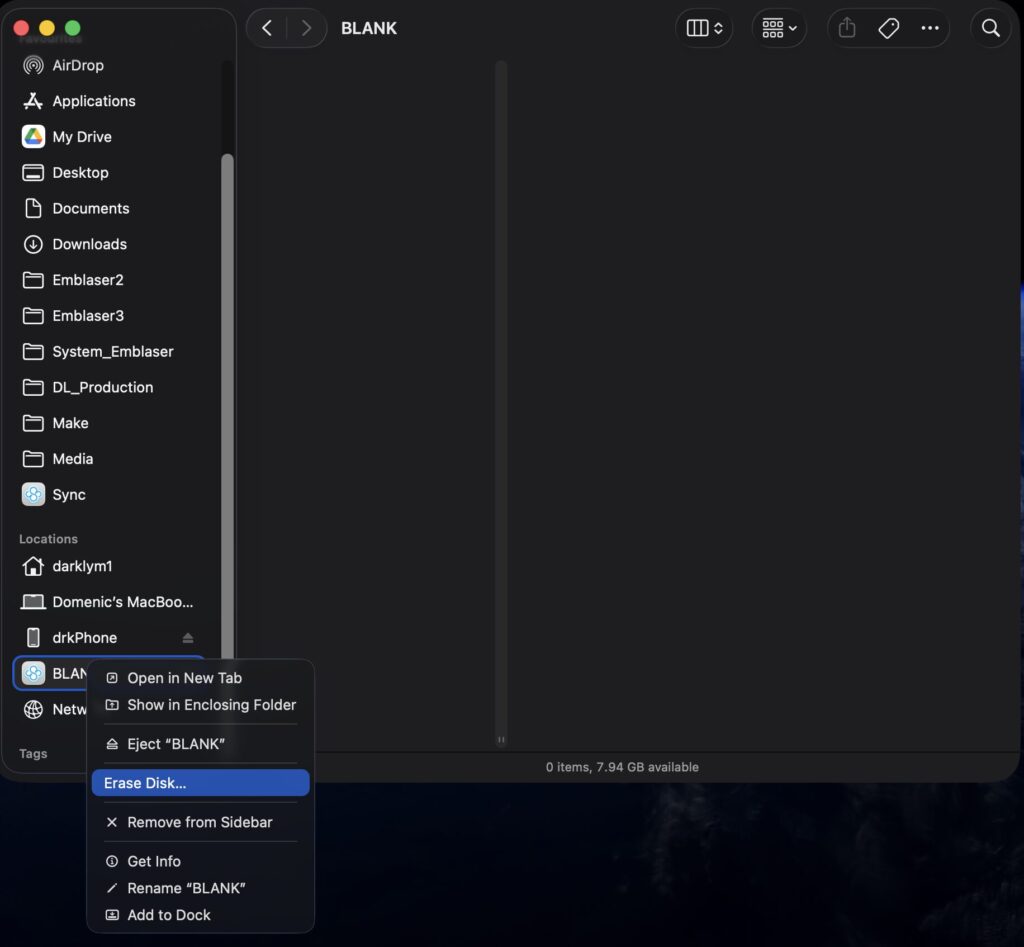The image size is (1024, 947).
Task: Open the Downloads folder in sidebar
Action: 89,244
